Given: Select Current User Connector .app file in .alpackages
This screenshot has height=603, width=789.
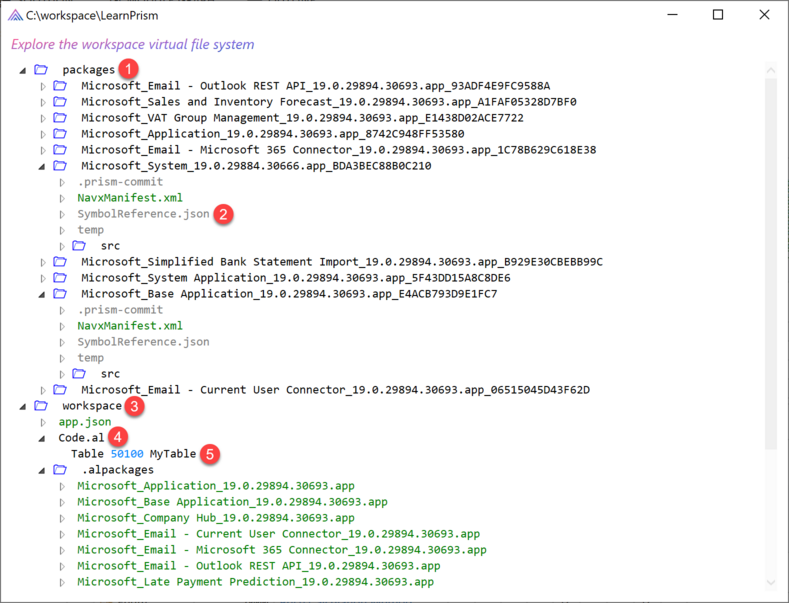Looking at the screenshot, I should pyautogui.click(x=278, y=534).
